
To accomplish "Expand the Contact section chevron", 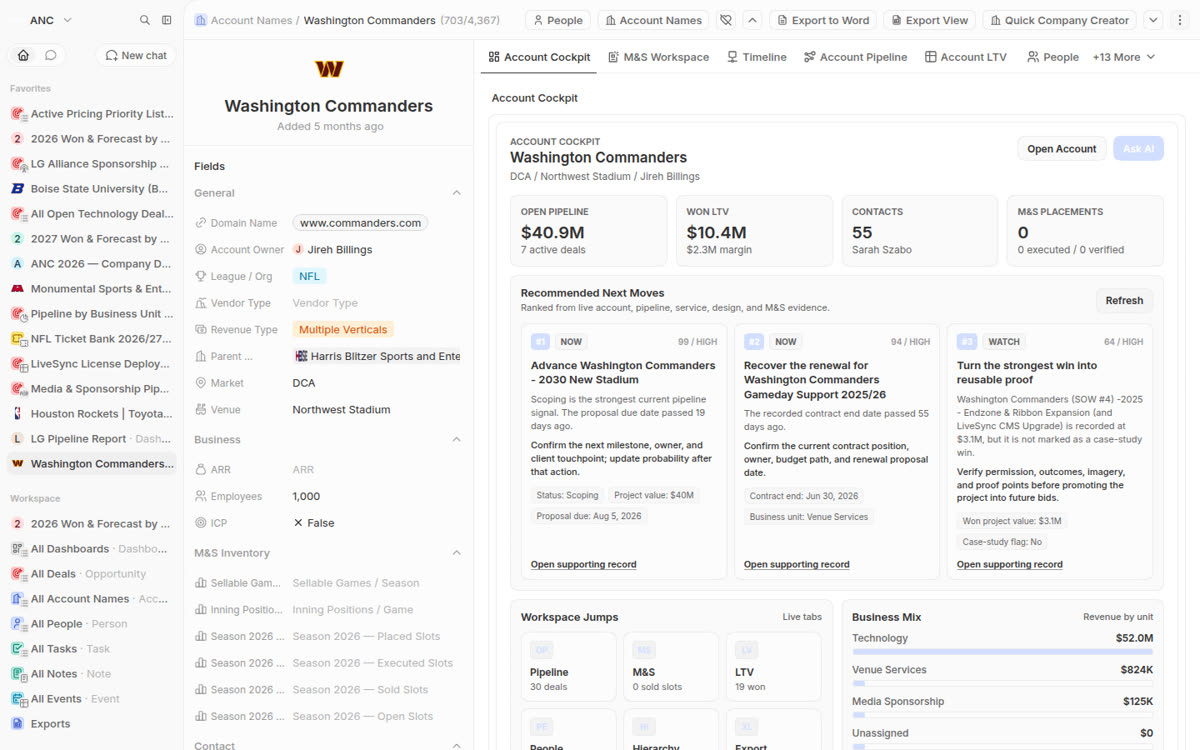I will 457,745.
